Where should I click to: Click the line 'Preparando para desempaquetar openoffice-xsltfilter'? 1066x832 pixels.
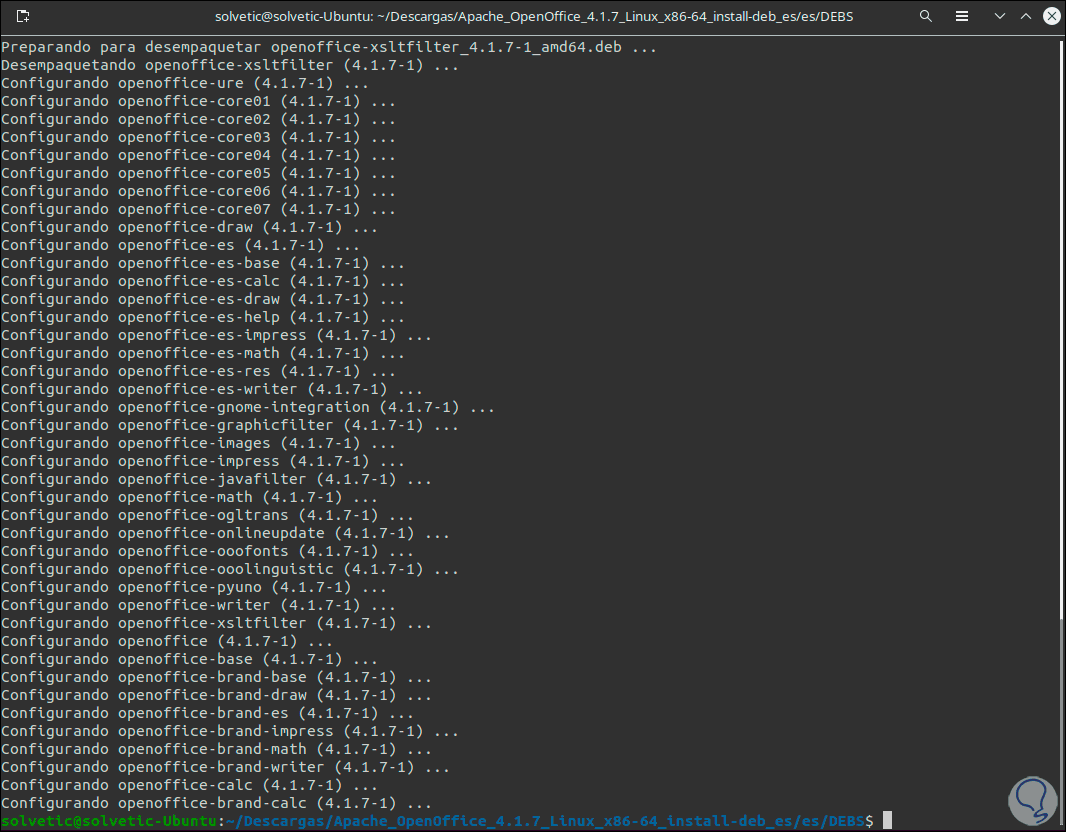click(329, 47)
